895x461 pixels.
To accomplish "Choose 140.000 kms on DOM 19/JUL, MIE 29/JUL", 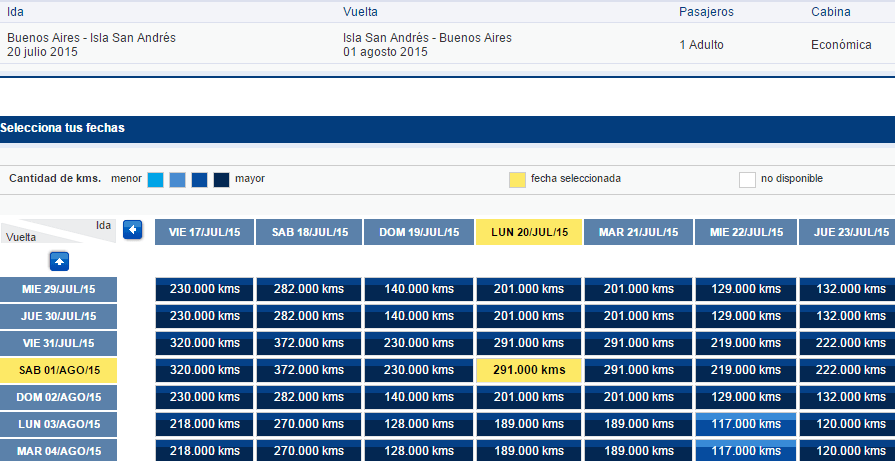I will (419, 289).
